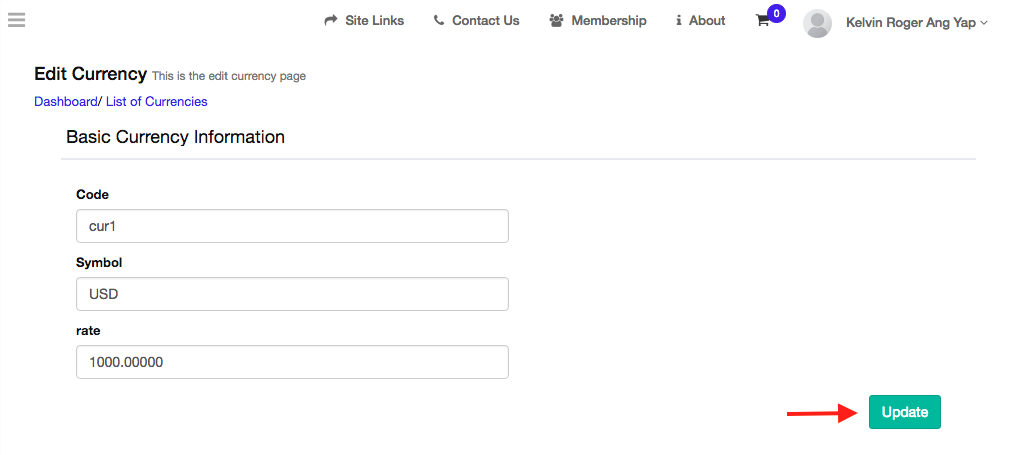Go to the Membership menu item

(x=609, y=21)
